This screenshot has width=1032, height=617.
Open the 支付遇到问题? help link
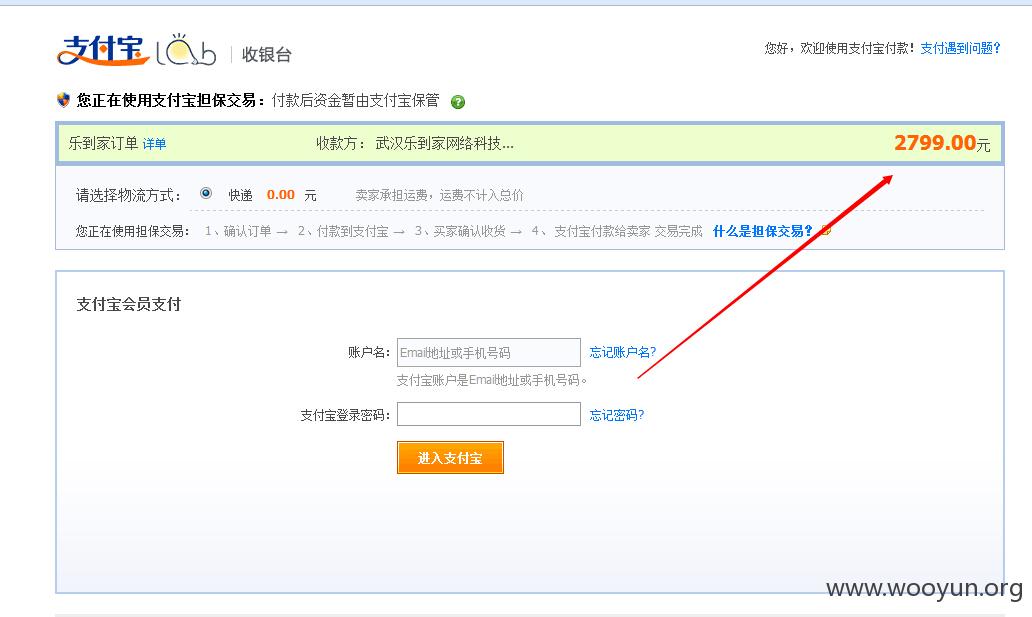(x=960, y=48)
